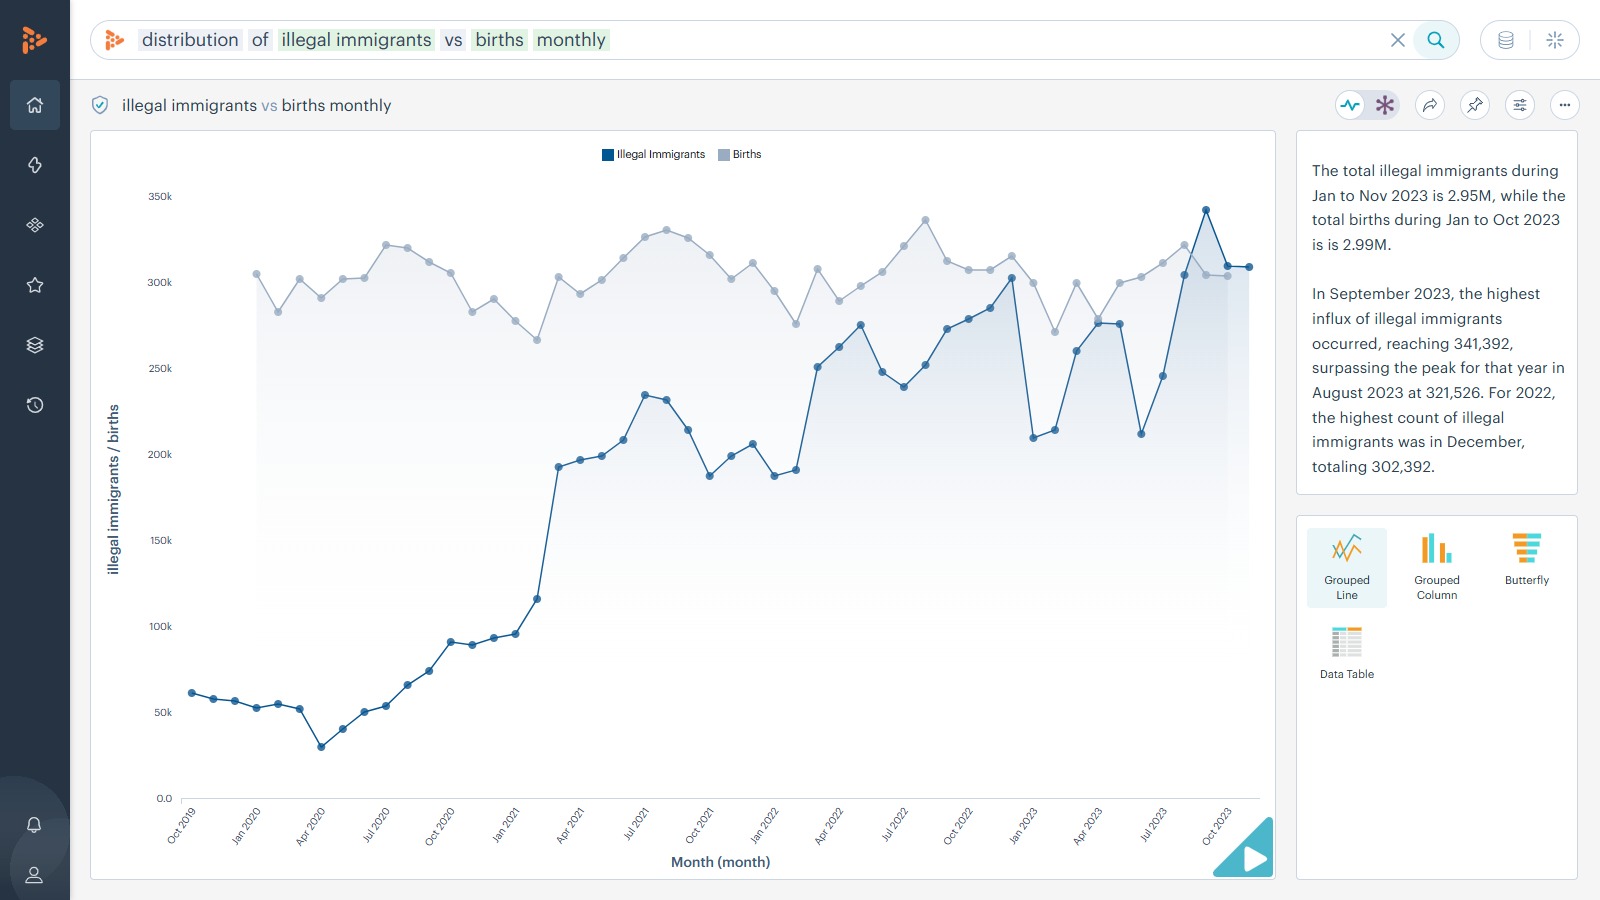The image size is (1600, 900).
Task: Open favorites star in sidebar
Action: pyautogui.click(x=35, y=285)
